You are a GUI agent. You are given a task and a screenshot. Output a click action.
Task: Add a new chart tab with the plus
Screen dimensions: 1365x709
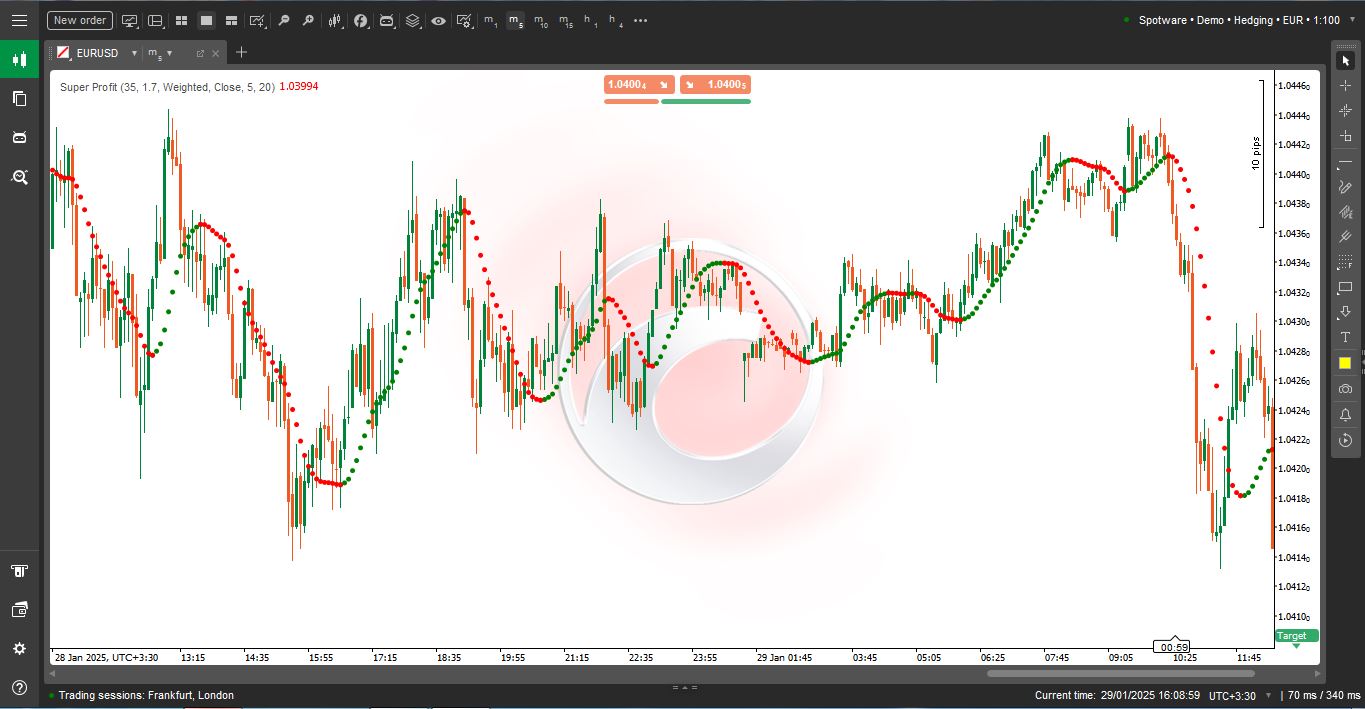[240, 52]
